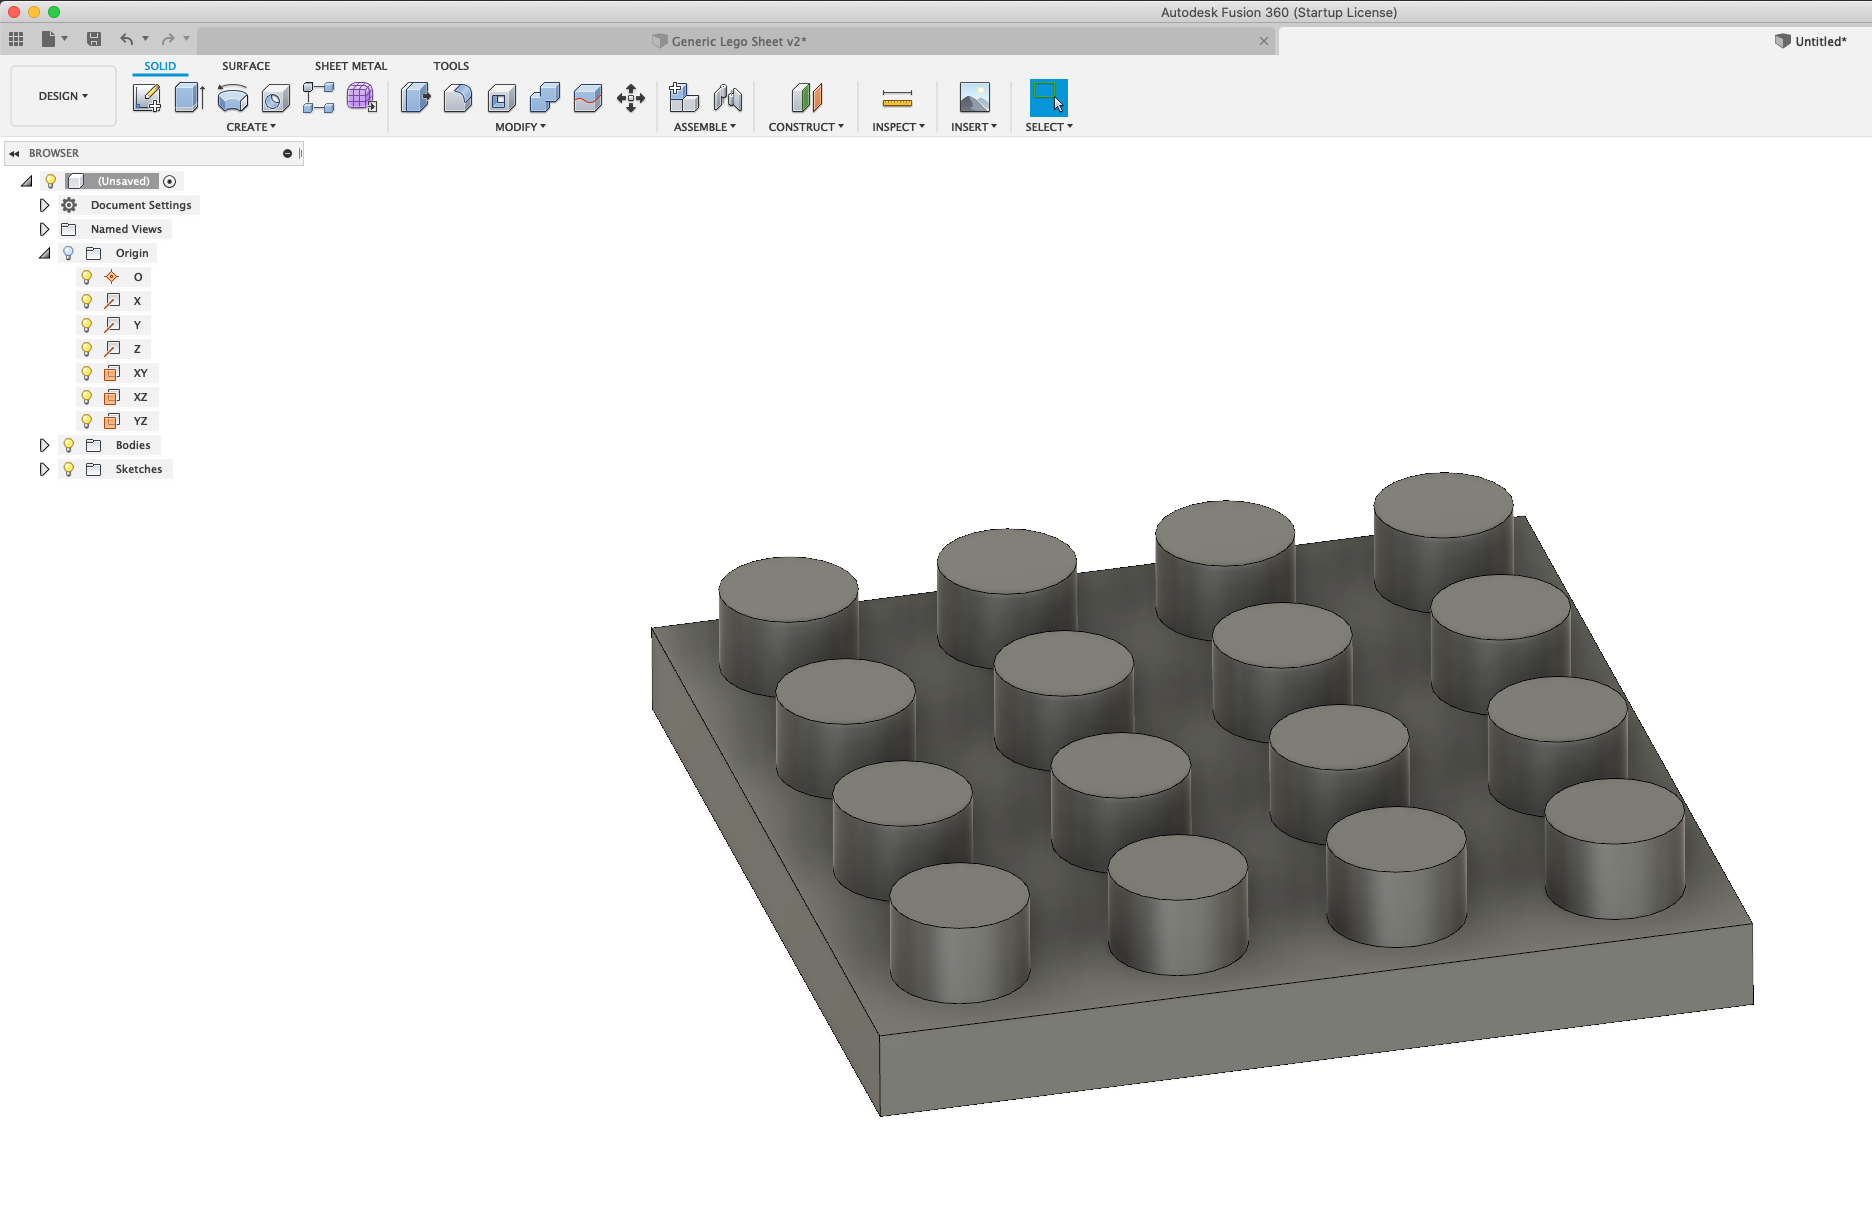Screen dimensions: 1872x1221
Task: Toggle visibility of the (Unsaved) root component
Action: 50,181
